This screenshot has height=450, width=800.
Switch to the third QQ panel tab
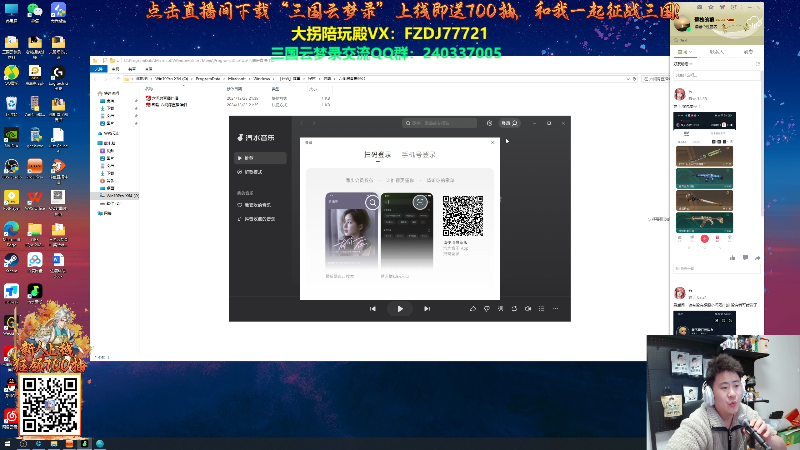tap(748, 52)
